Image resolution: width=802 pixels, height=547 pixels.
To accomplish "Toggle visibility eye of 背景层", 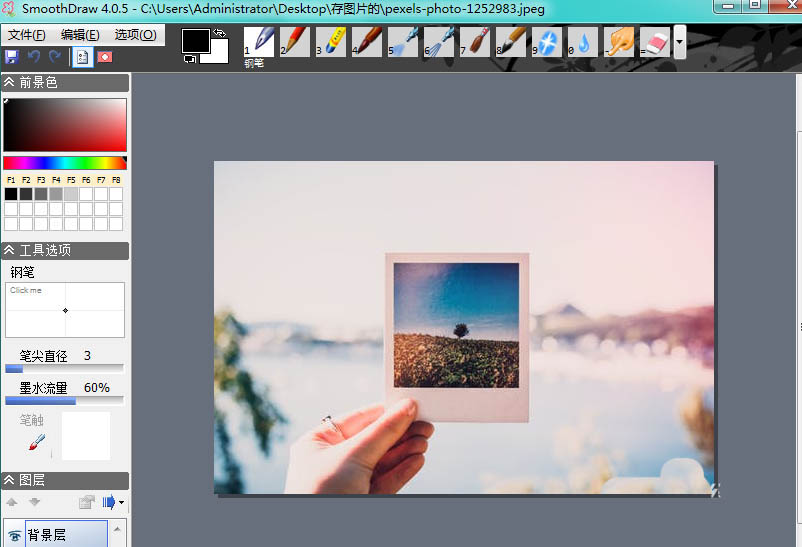I will pos(14,535).
